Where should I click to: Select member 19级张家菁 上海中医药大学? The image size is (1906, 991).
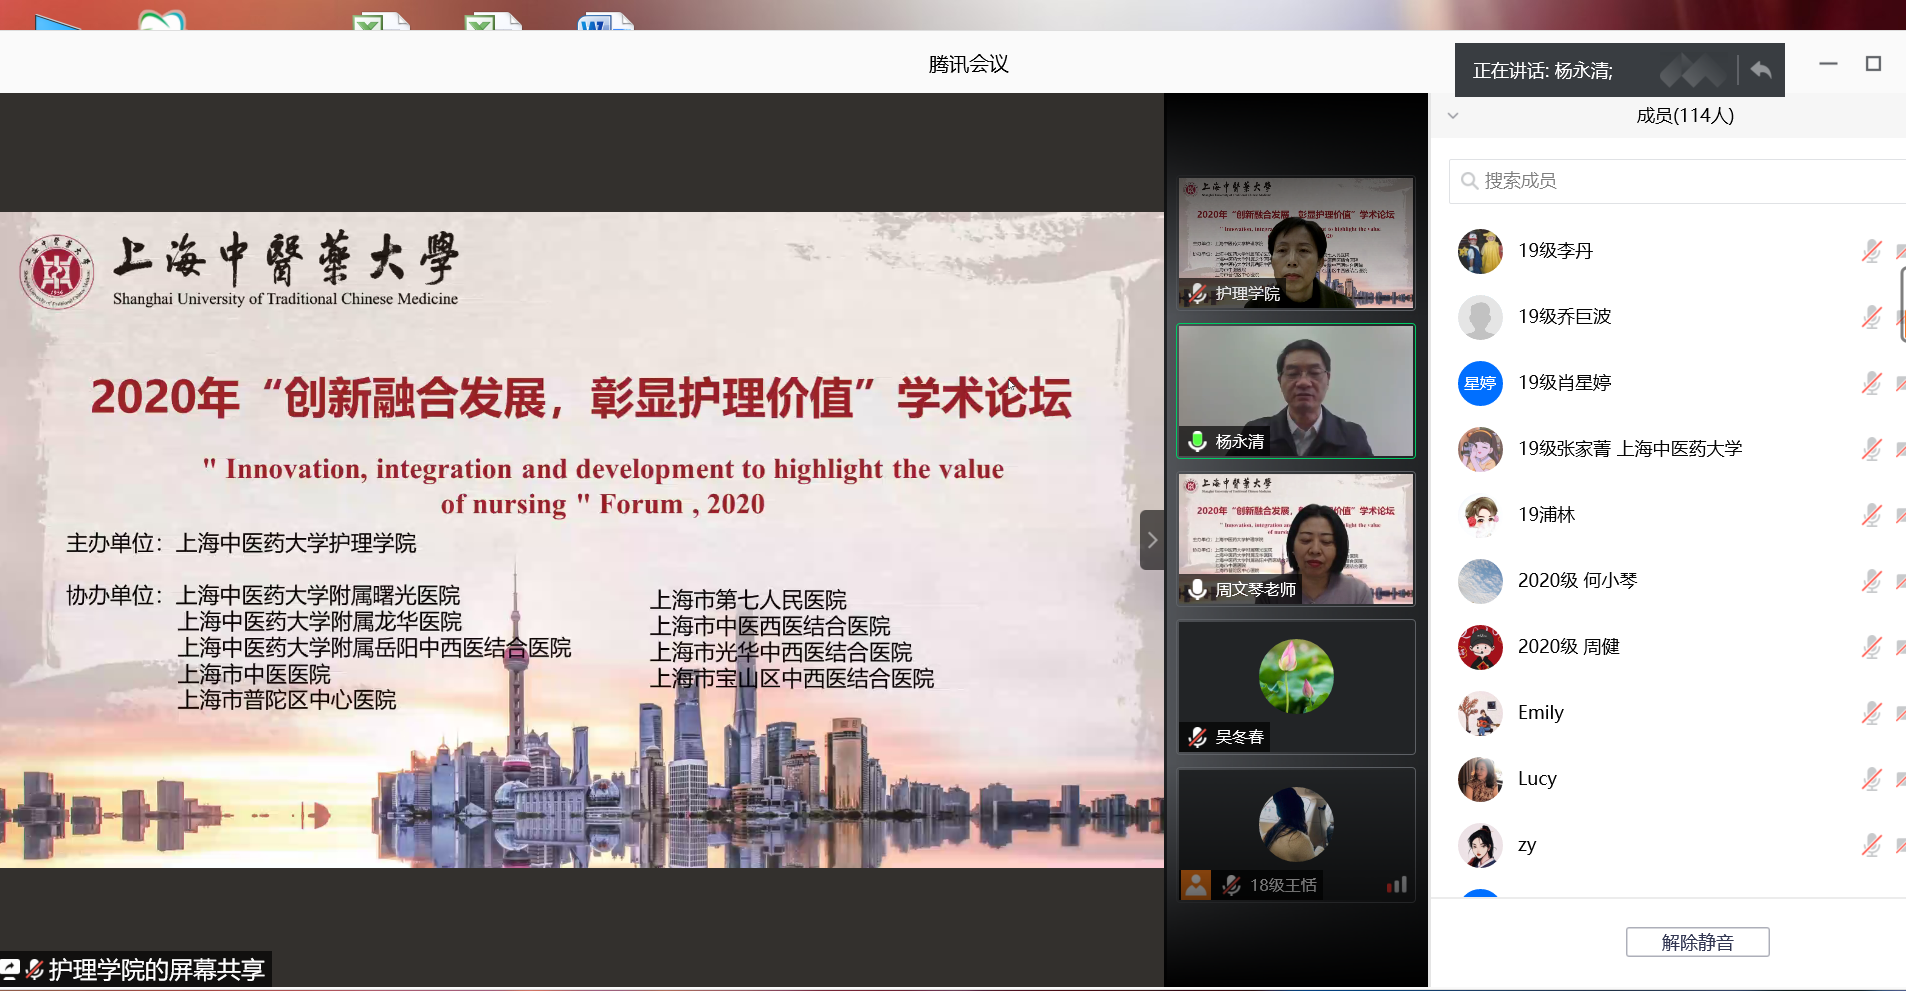click(x=1629, y=449)
